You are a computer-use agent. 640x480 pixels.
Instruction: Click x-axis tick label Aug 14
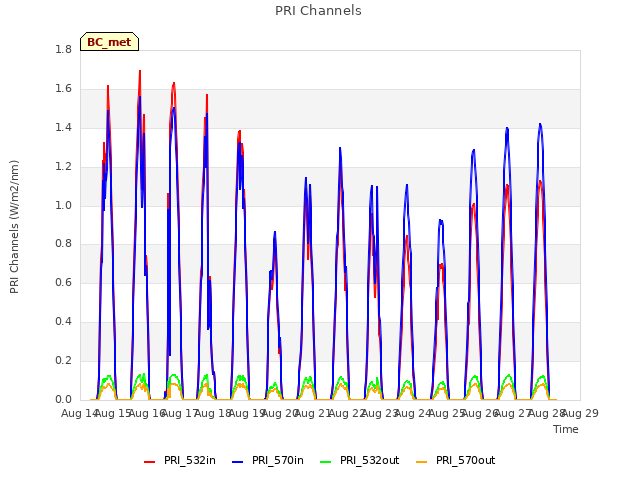point(78,413)
